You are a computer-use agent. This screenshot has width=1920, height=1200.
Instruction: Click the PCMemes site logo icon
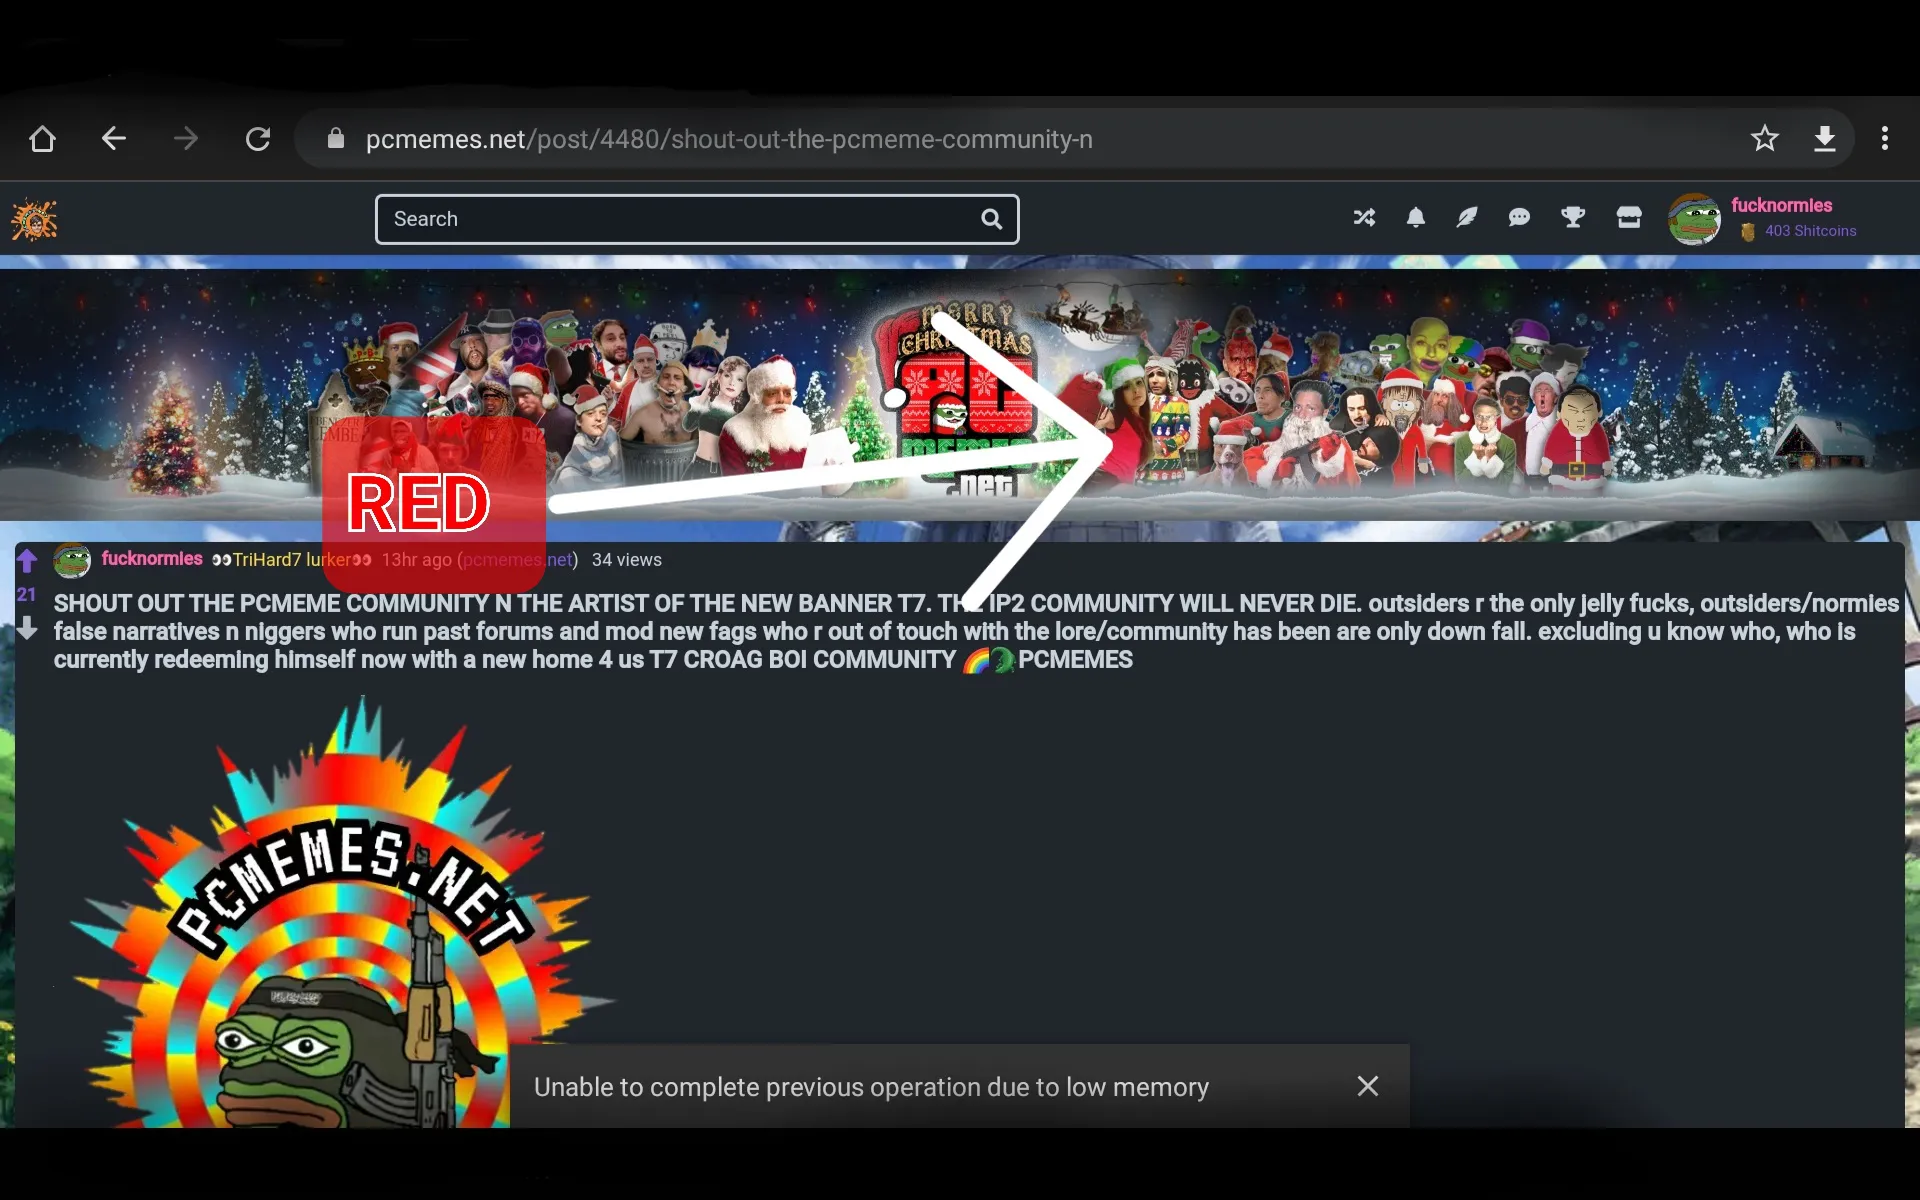tap(35, 217)
